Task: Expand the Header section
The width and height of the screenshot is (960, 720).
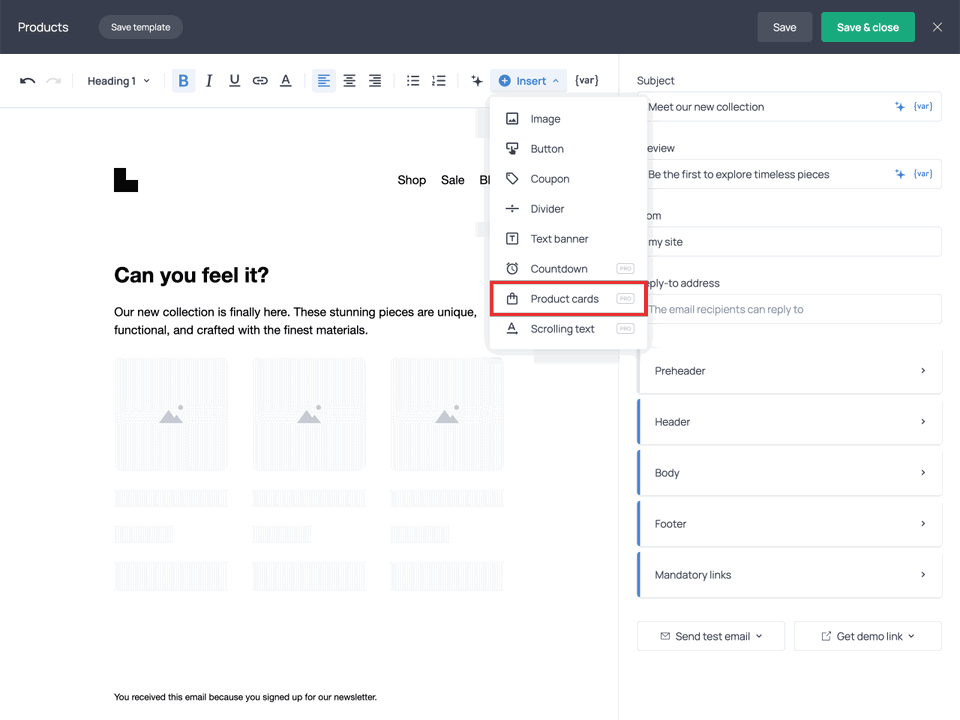Action: point(789,421)
